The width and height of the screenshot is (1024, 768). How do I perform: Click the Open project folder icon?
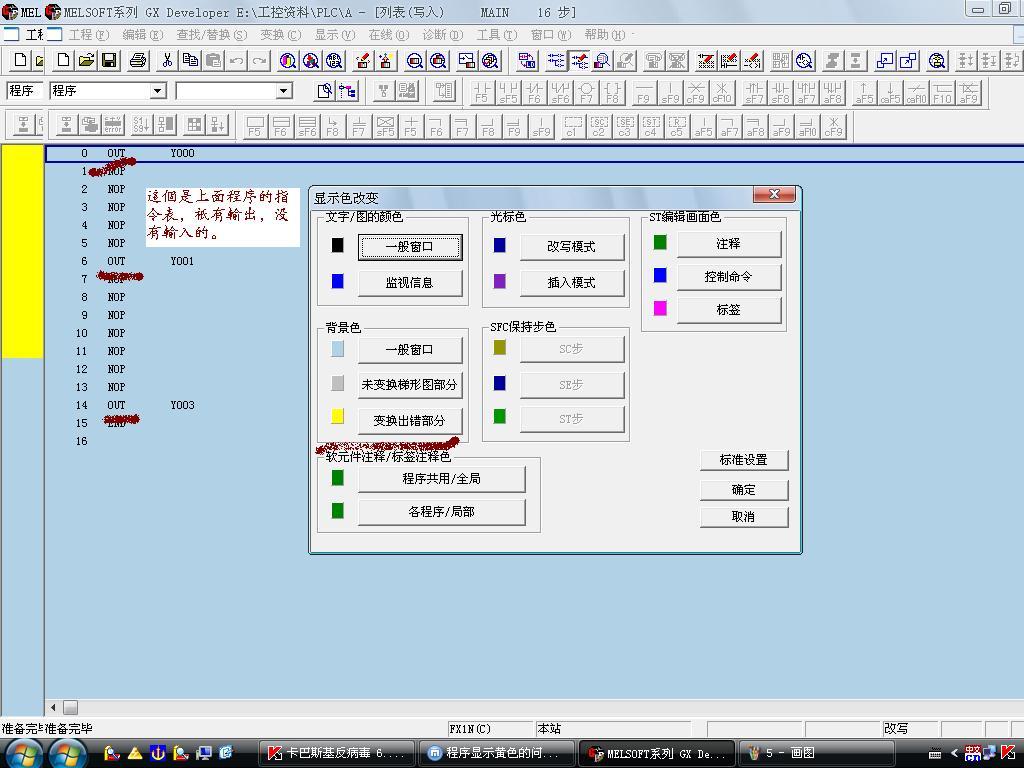(x=86, y=61)
